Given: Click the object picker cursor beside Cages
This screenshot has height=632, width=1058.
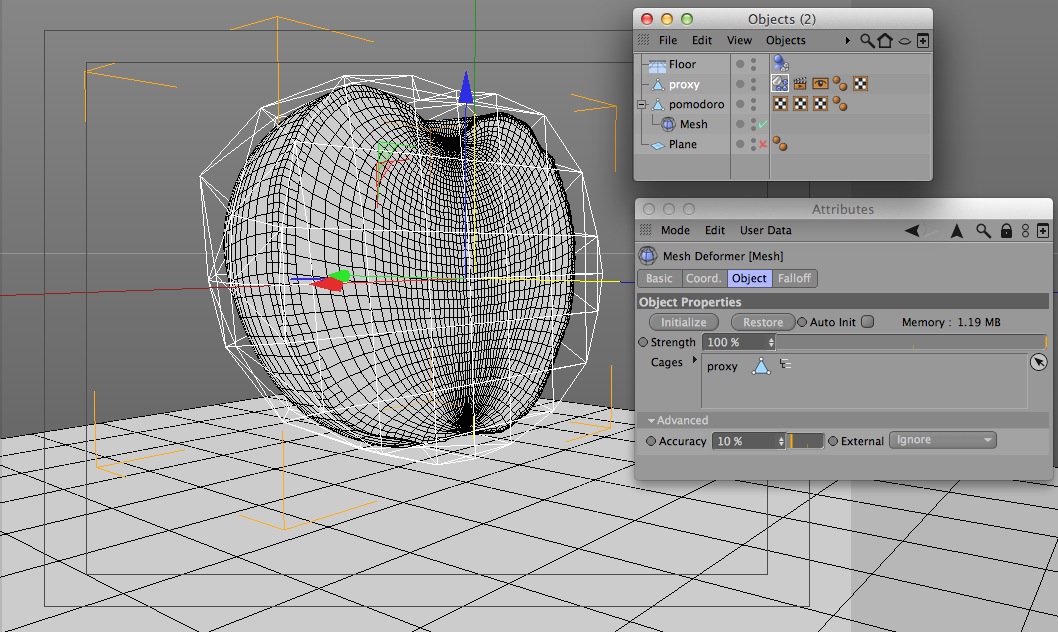Looking at the screenshot, I should coord(1038,362).
